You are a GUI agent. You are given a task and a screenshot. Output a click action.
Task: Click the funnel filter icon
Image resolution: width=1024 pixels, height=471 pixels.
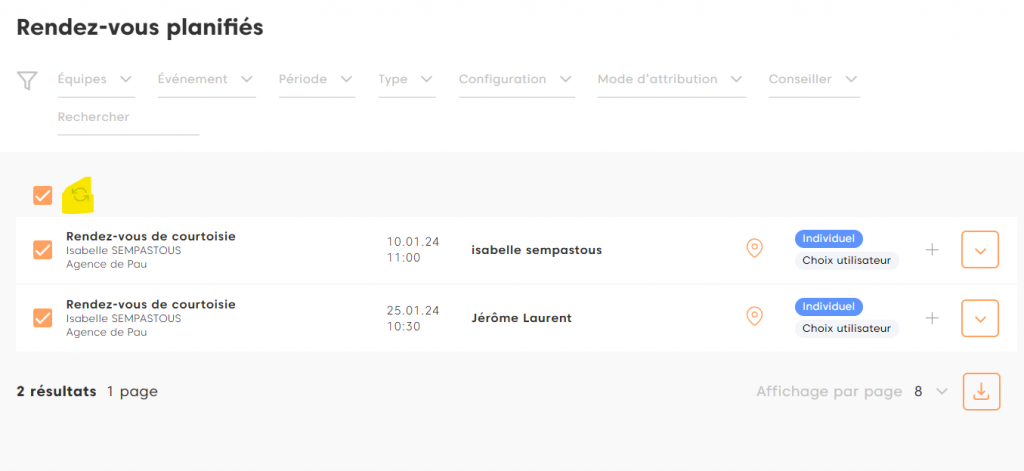(x=28, y=80)
